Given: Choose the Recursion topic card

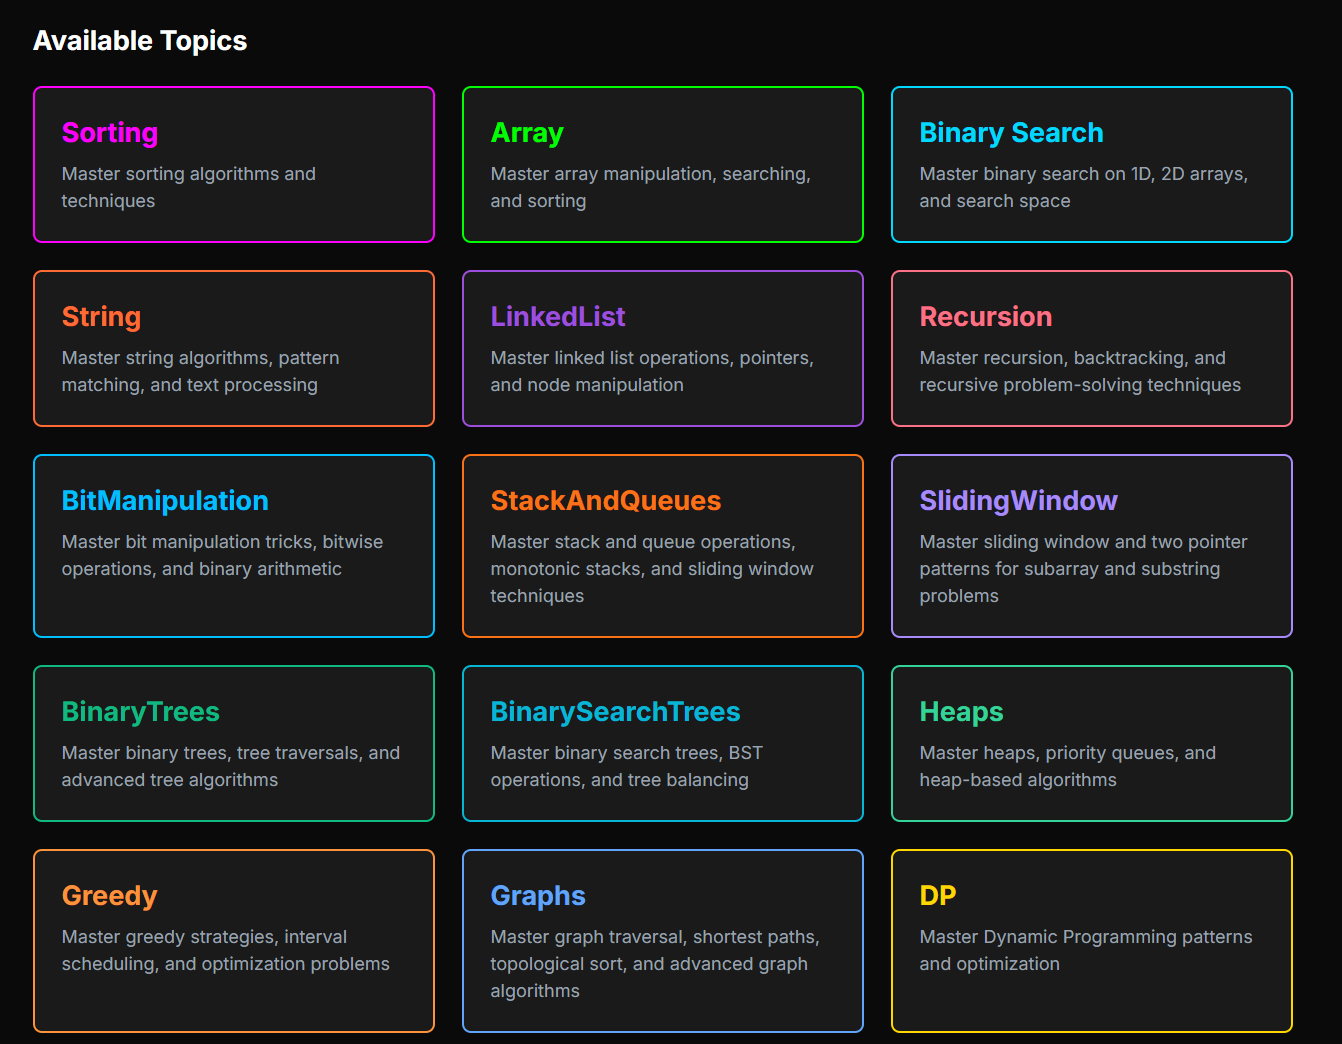Looking at the screenshot, I should tap(1092, 348).
